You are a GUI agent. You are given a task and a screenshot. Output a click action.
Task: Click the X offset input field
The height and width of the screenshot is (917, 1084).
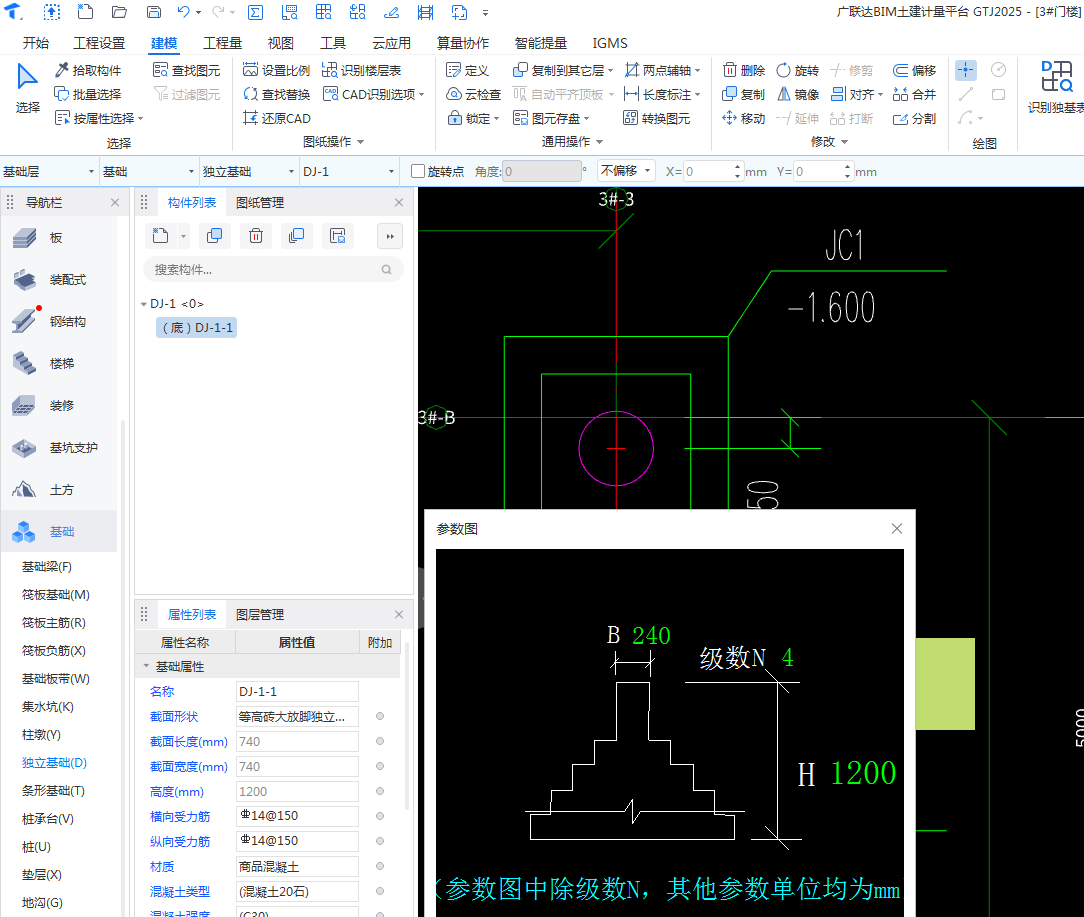coord(713,172)
